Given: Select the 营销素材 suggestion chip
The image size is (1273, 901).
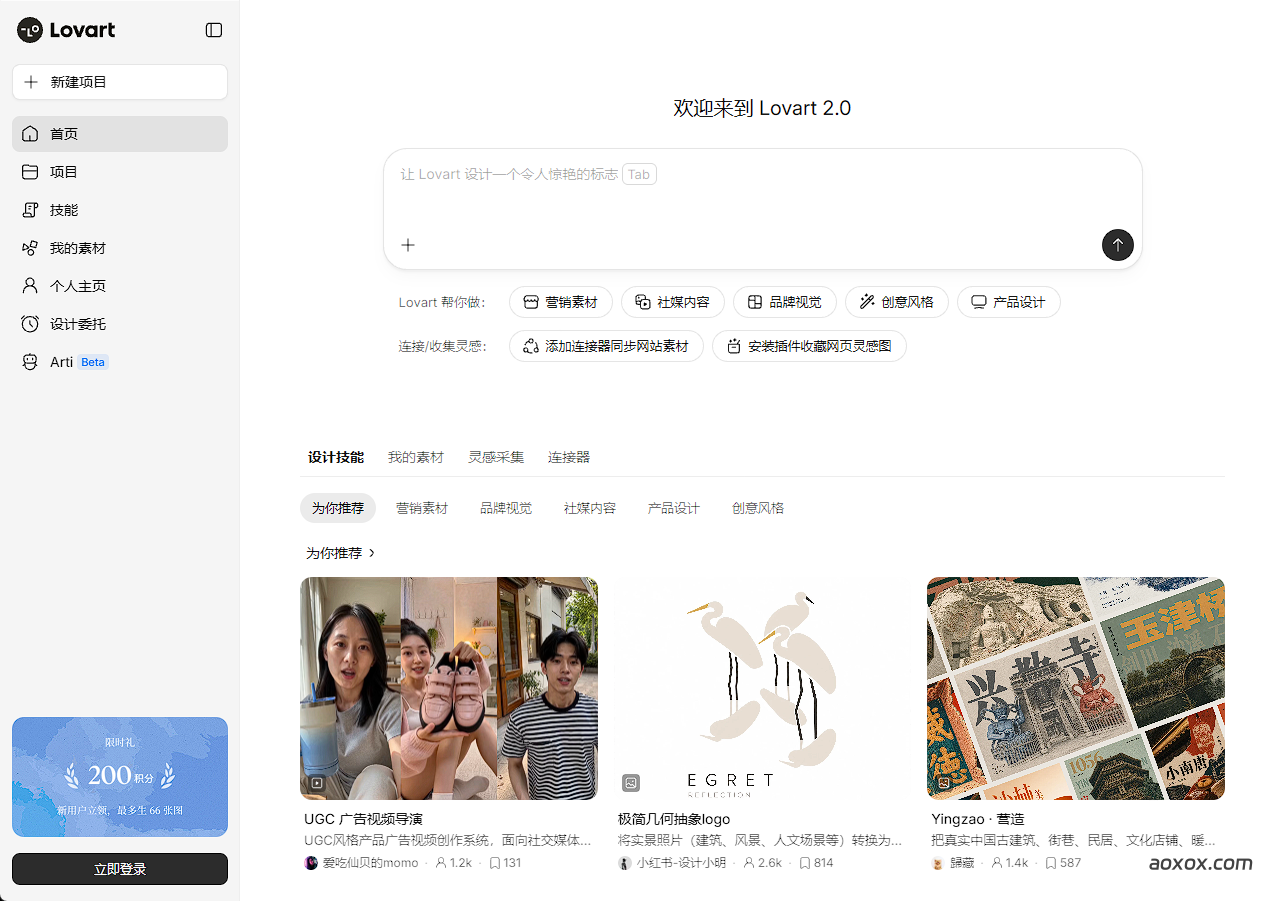Looking at the screenshot, I should [x=561, y=302].
